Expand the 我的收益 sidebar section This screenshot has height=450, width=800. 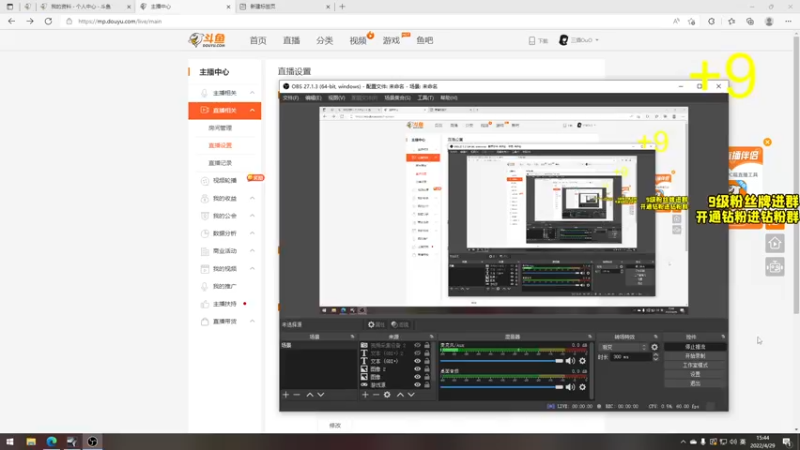click(x=252, y=198)
